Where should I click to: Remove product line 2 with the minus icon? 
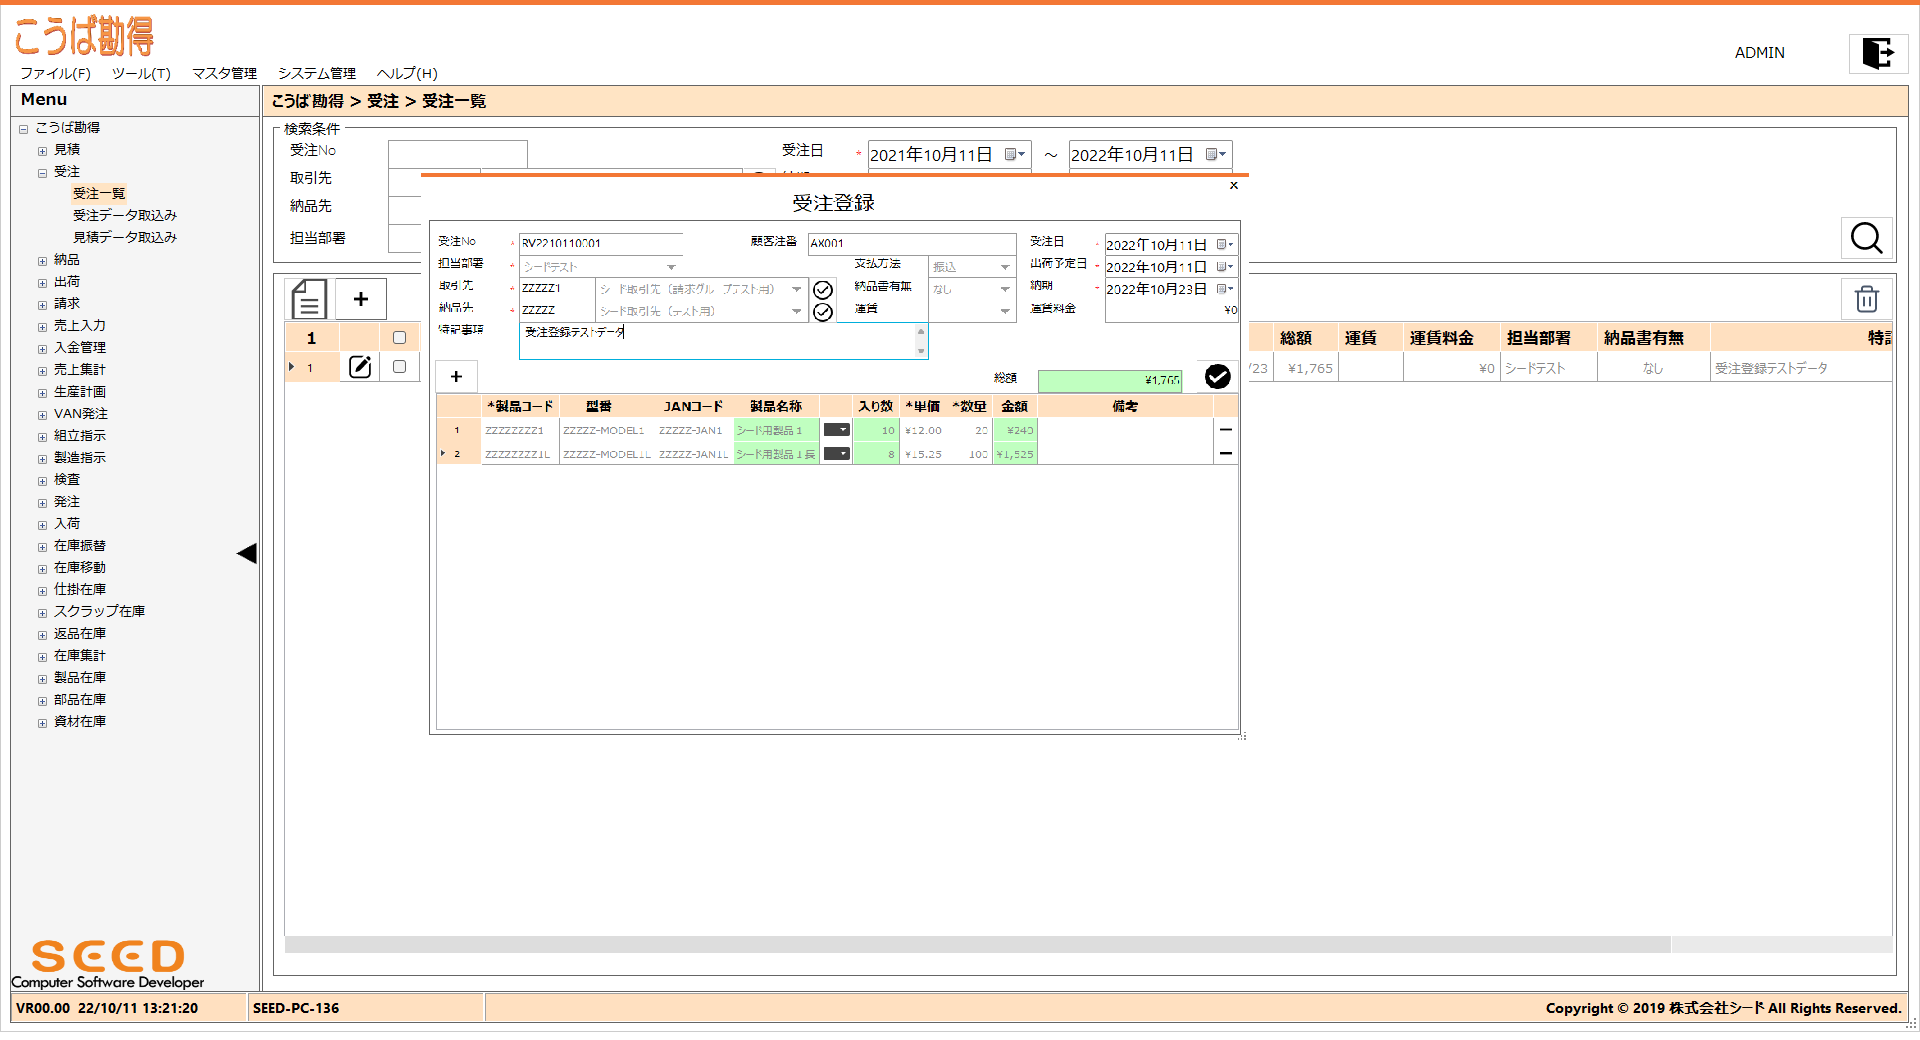[x=1225, y=454]
